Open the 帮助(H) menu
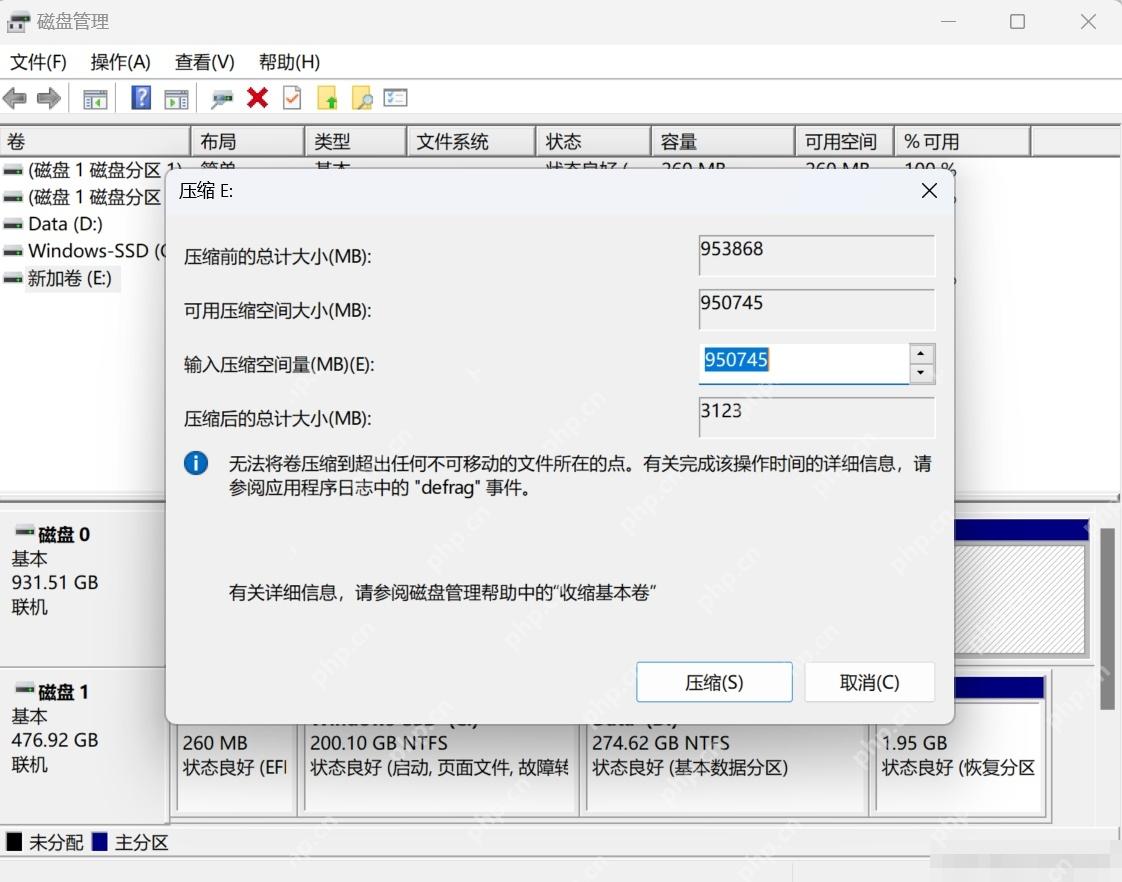This screenshot has height=882, width=1122. coord(289,62)
